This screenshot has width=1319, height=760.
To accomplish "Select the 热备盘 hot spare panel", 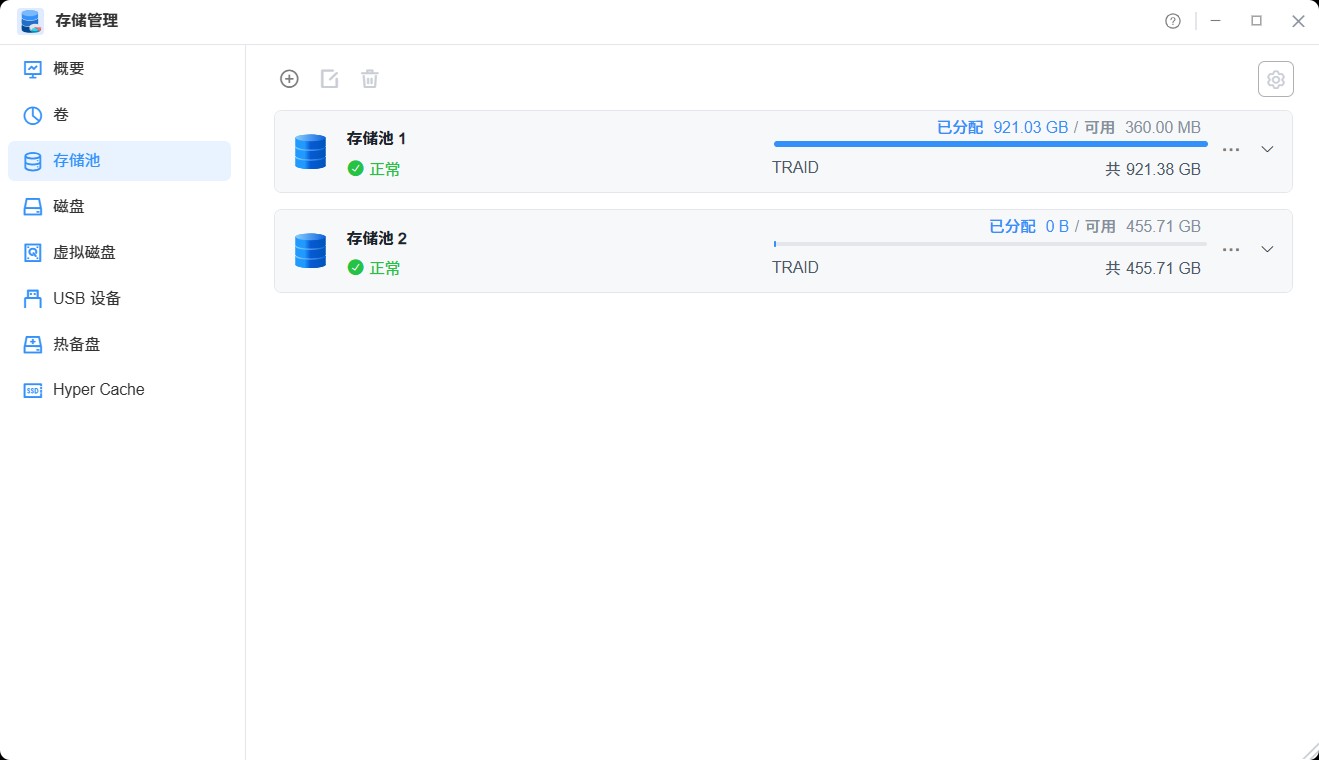I will tap(75, 344).
